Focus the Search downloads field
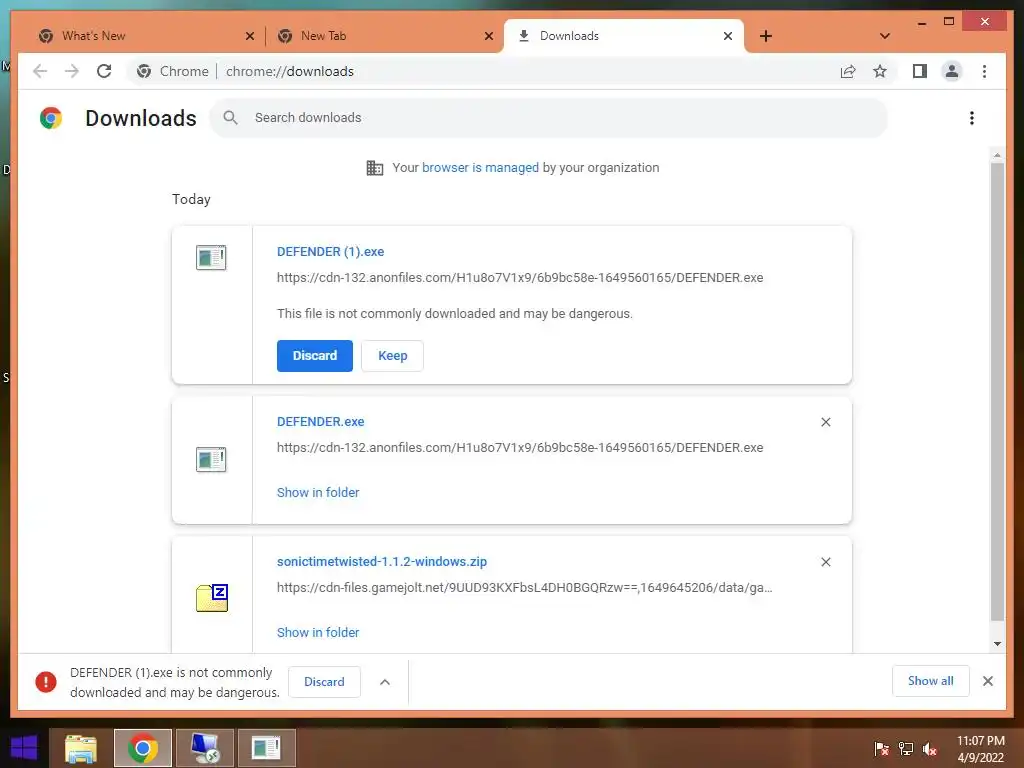The image size is (1024, 768). 549,118
